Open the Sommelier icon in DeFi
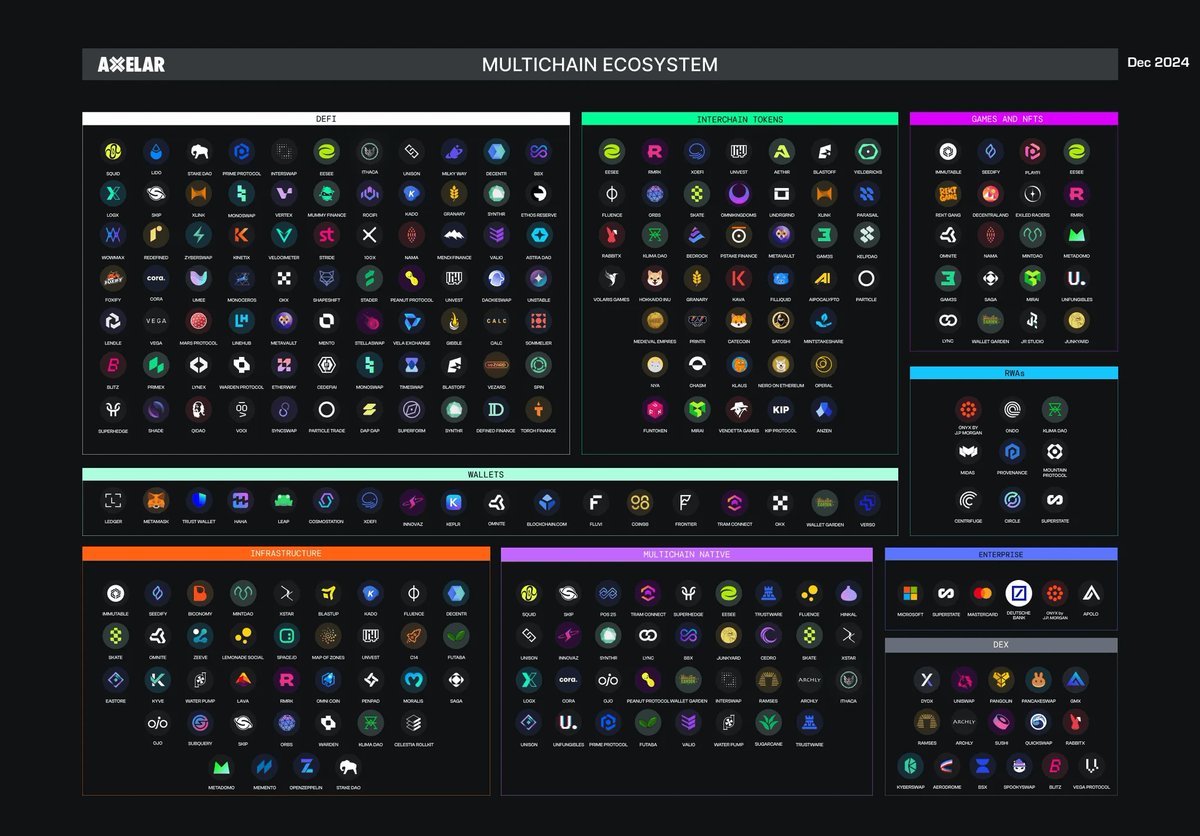1200x836 pixels. click(x=539, y=321)
